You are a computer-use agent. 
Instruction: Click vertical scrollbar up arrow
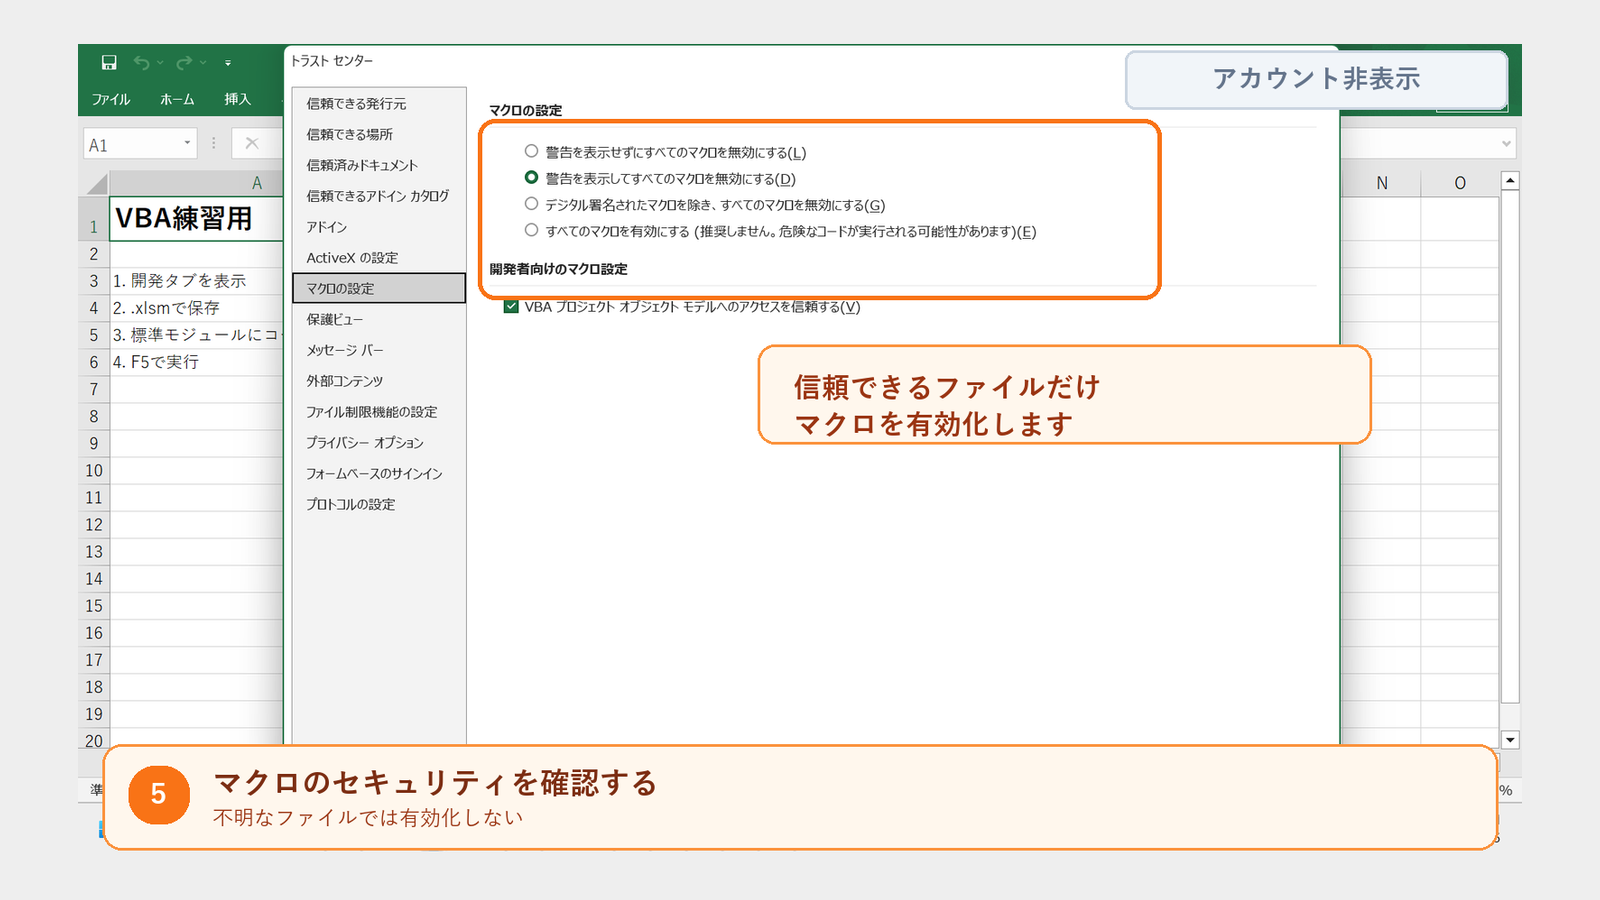pos(1510,180)
